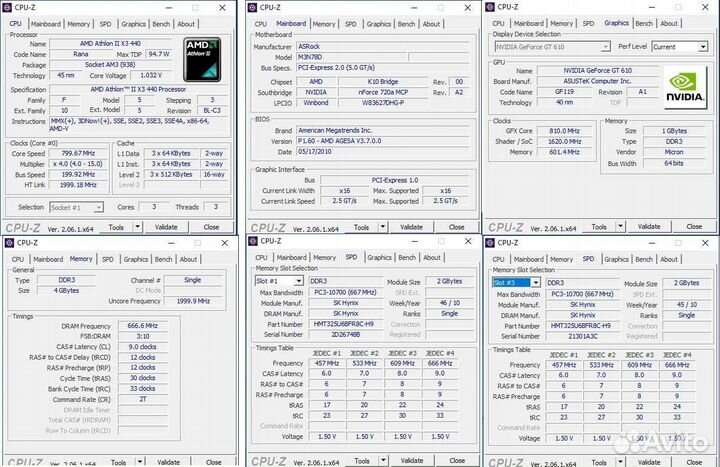The image size is (720, 467).
Task: Click the NVIDIA logo in Graphics window
Action: [x=685, y=88]
